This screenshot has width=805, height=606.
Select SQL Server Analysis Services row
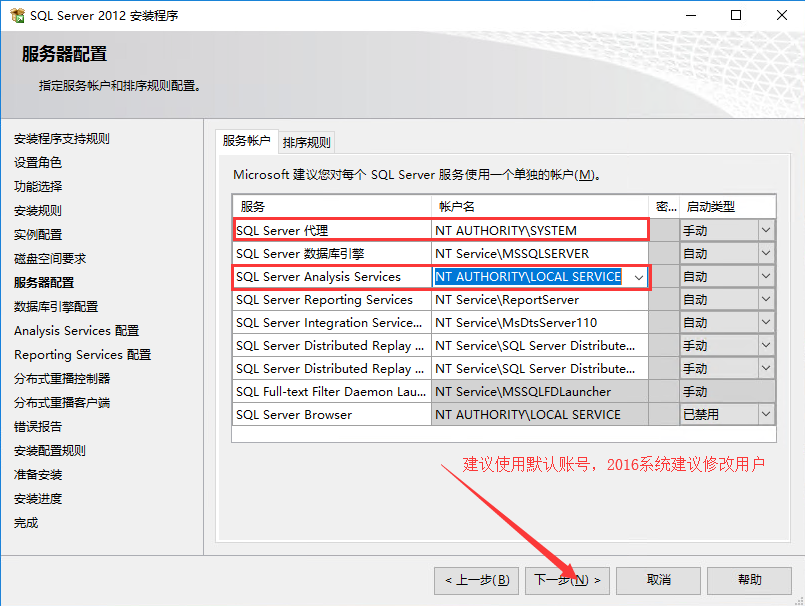(332, 277)
